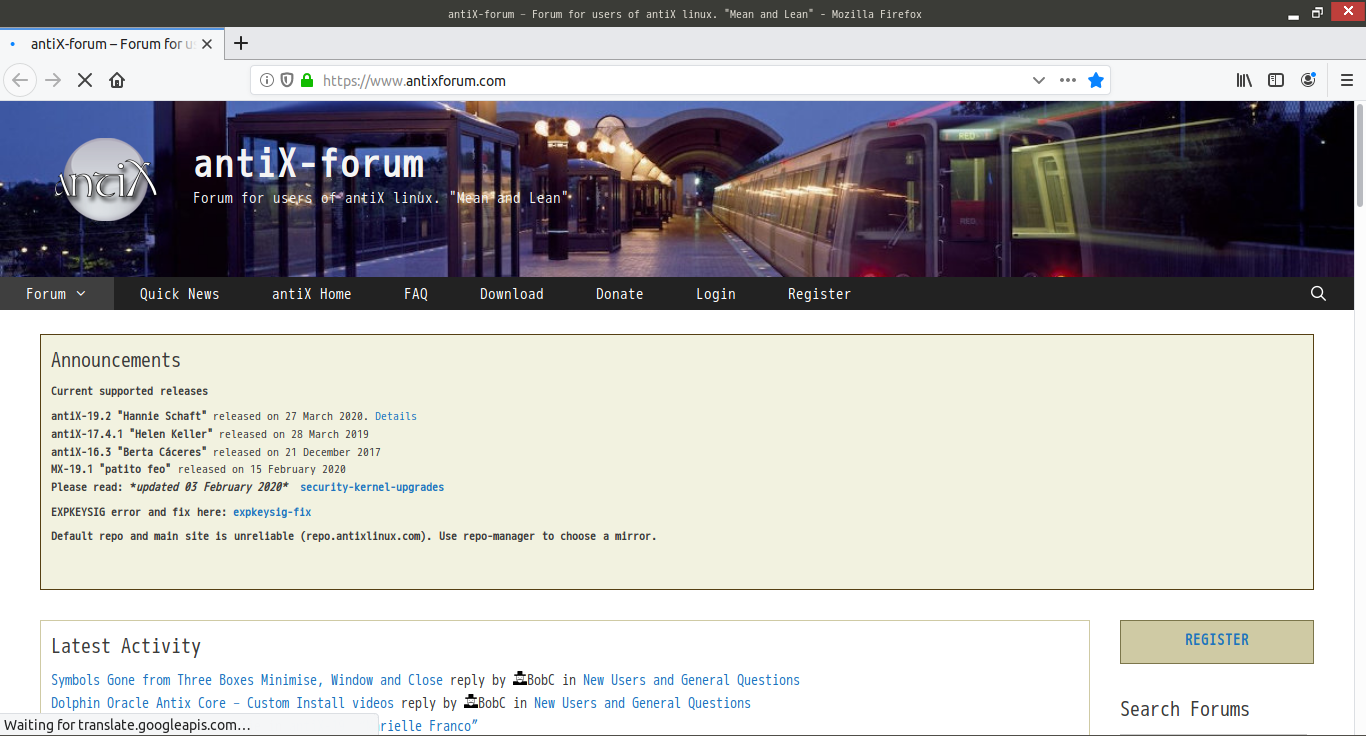The width and height of the screenshot is (1366, 736).
Task: Open page actions three-dot menu
Action: coord(1068,80)
